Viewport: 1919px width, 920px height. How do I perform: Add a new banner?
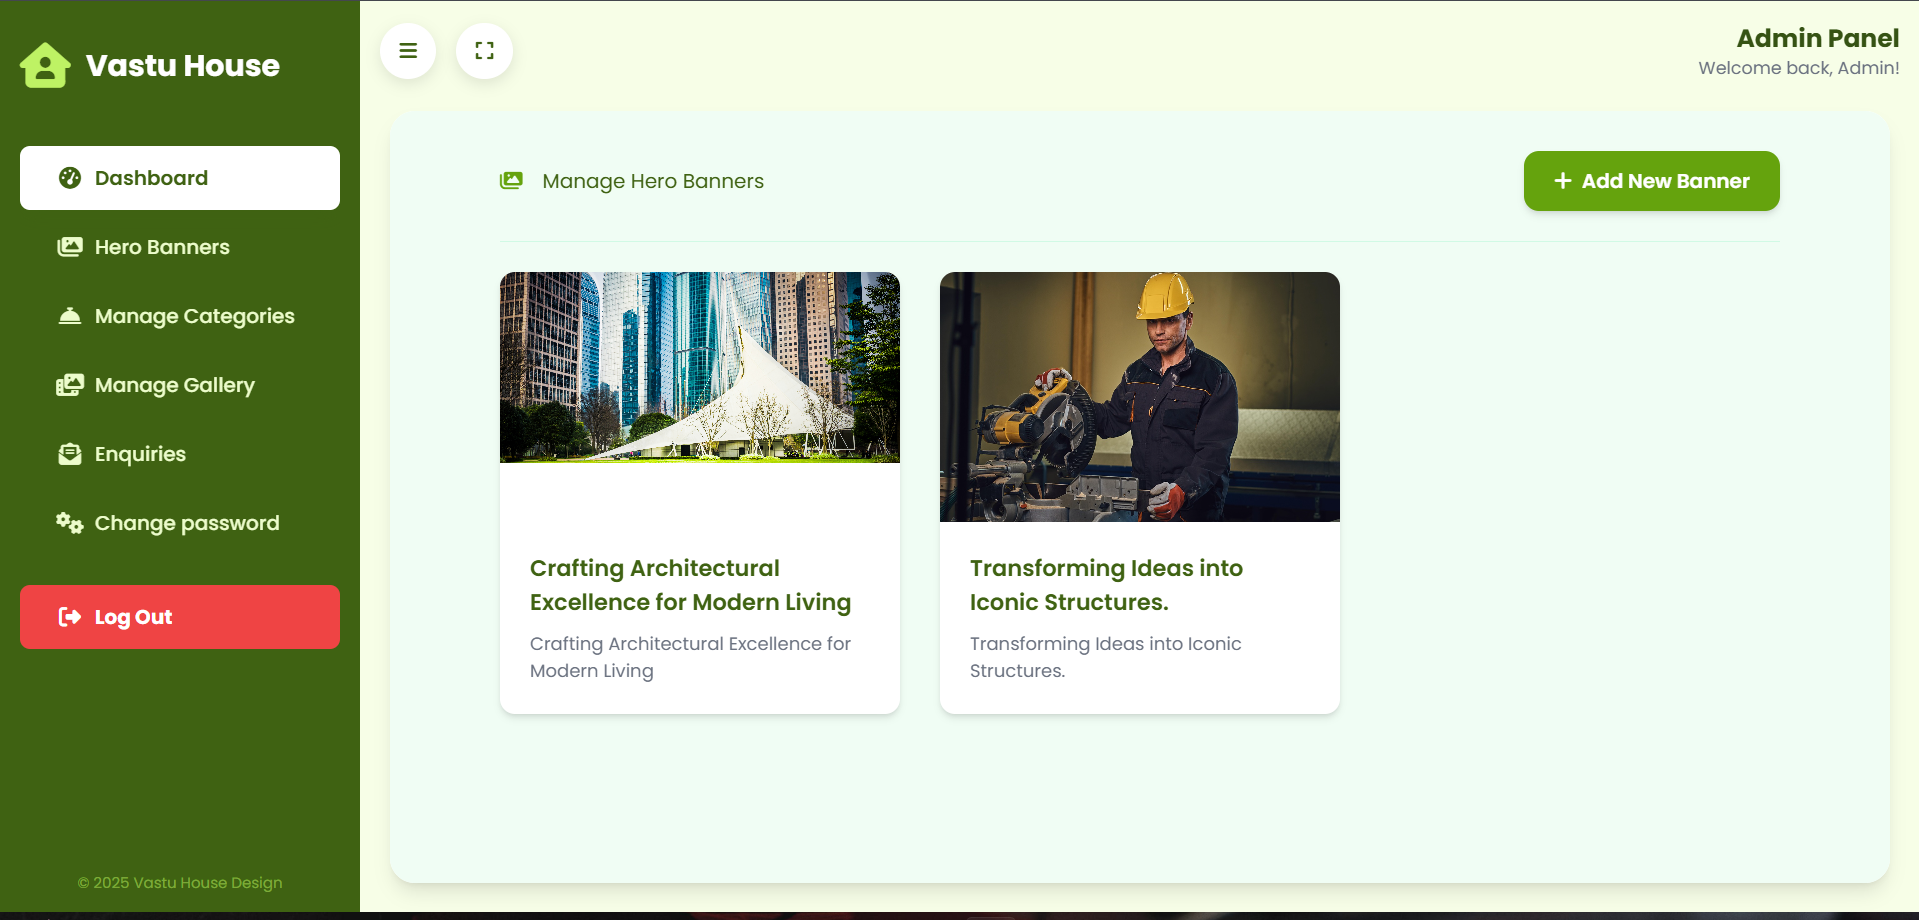[1651, 181]
